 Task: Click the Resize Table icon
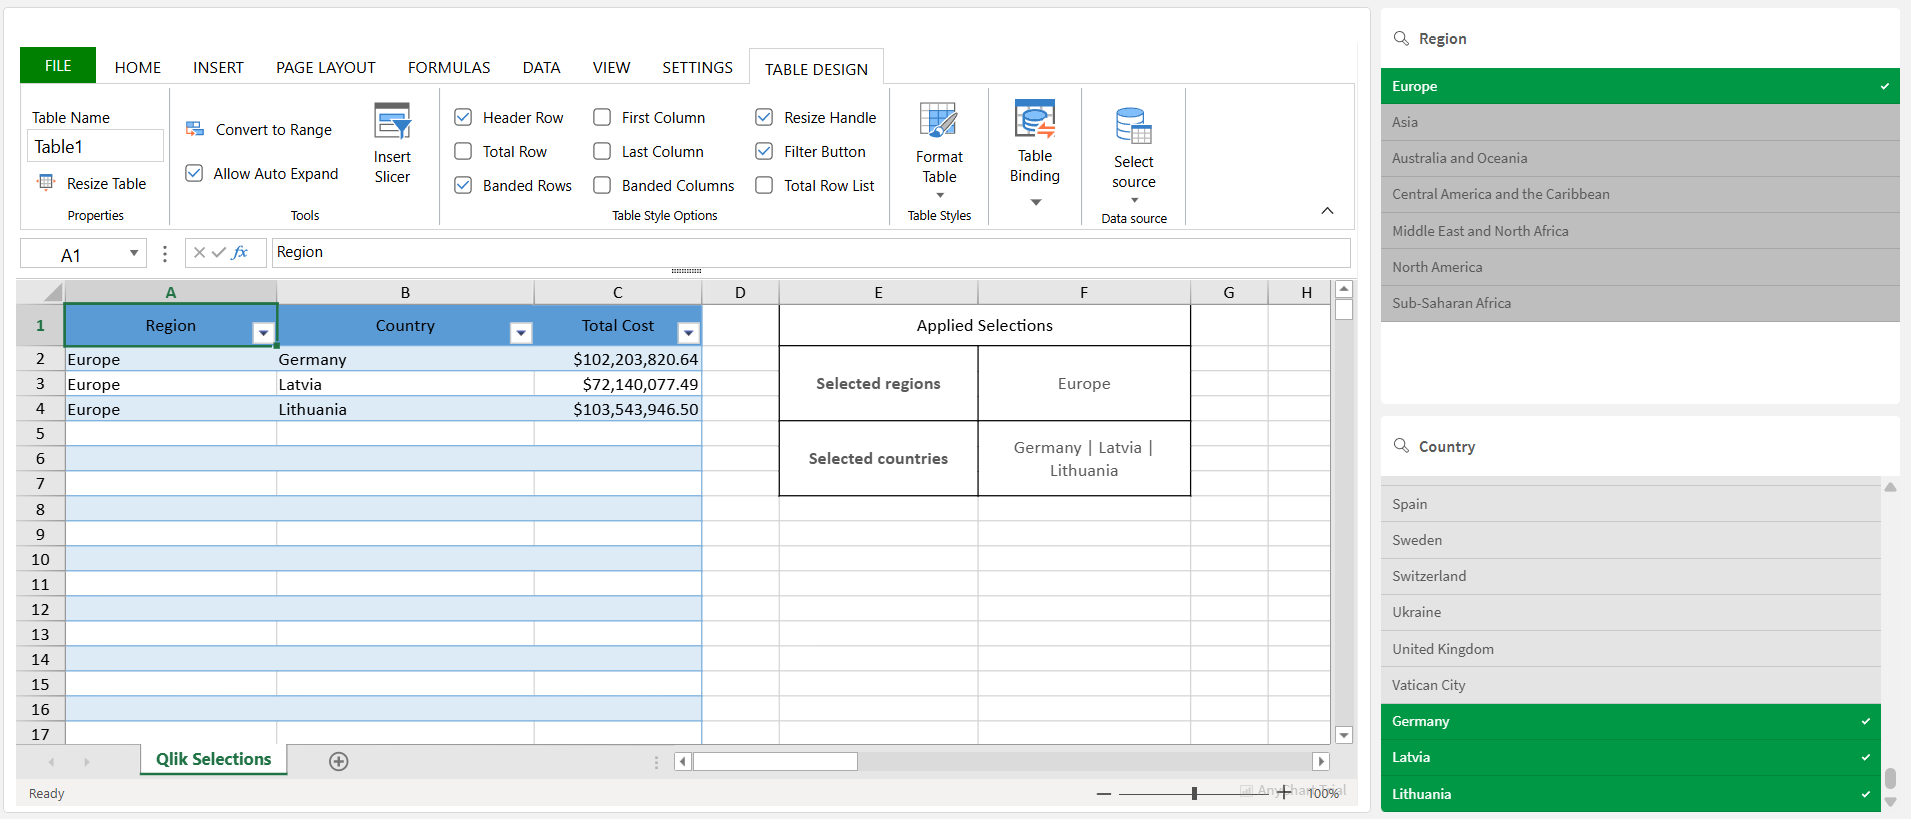coord(46,183)
